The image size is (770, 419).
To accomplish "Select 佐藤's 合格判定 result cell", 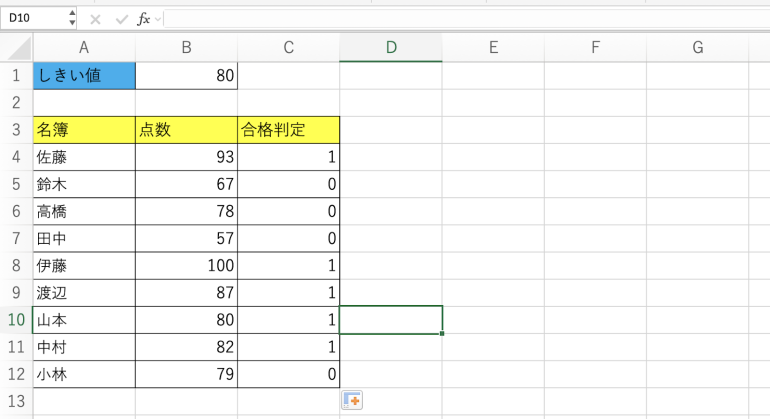I will 288,157.
